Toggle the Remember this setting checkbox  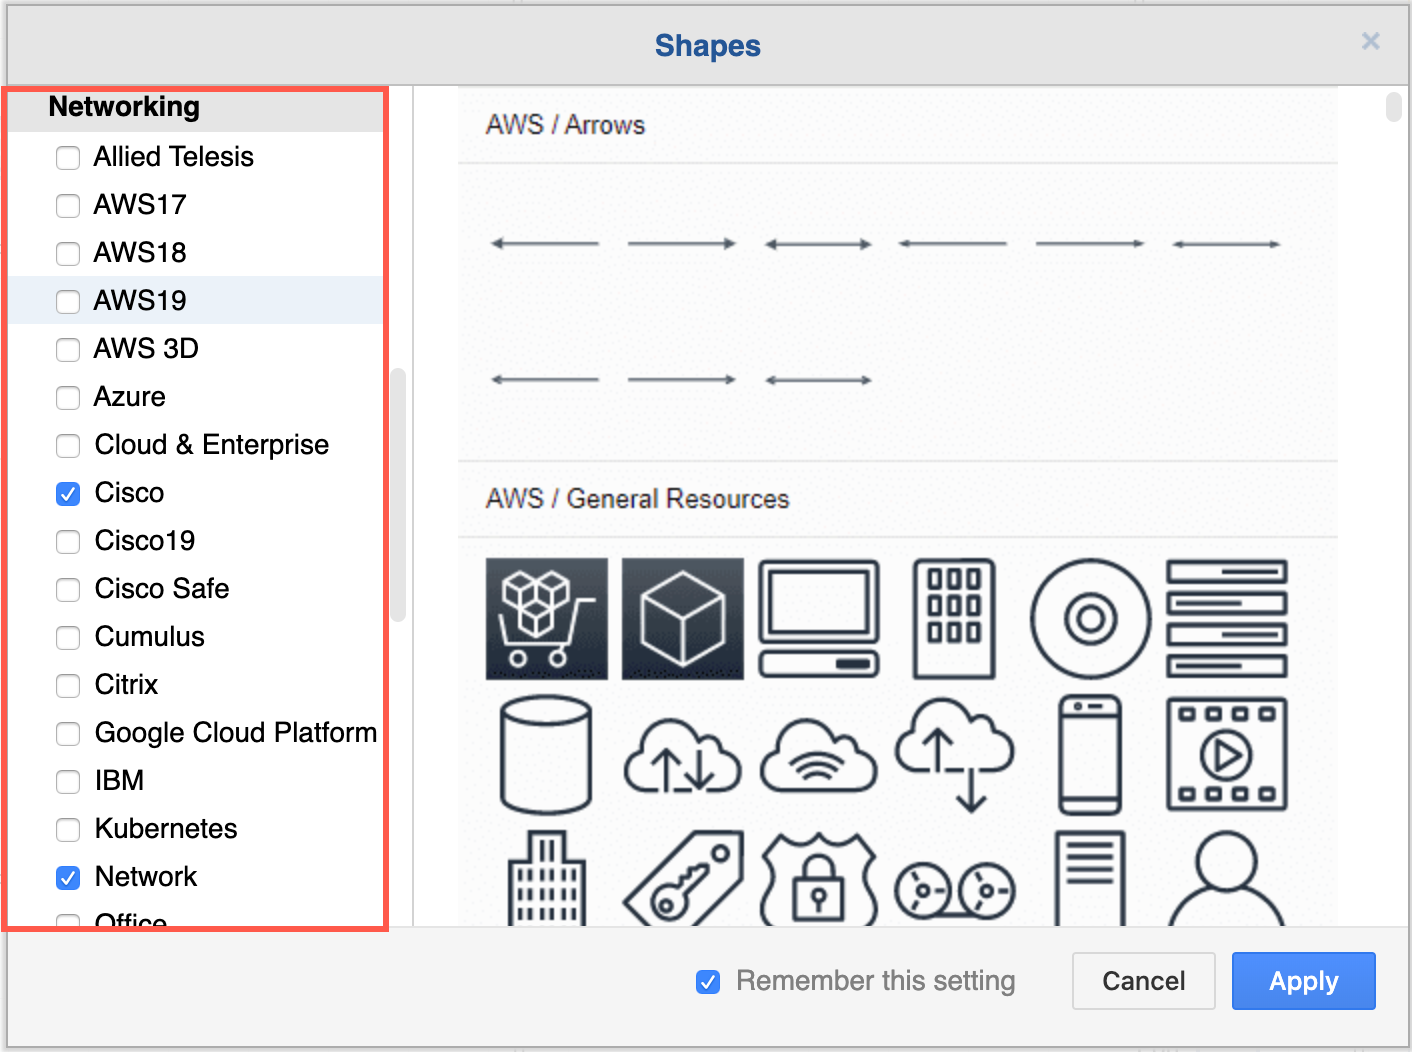(708, 982)
